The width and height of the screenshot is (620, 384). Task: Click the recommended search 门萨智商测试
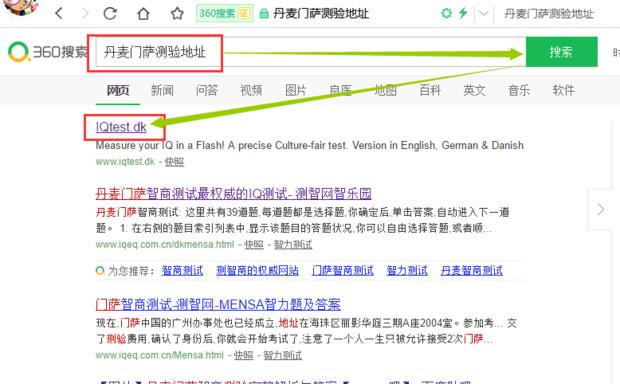(x=342, y=271)
